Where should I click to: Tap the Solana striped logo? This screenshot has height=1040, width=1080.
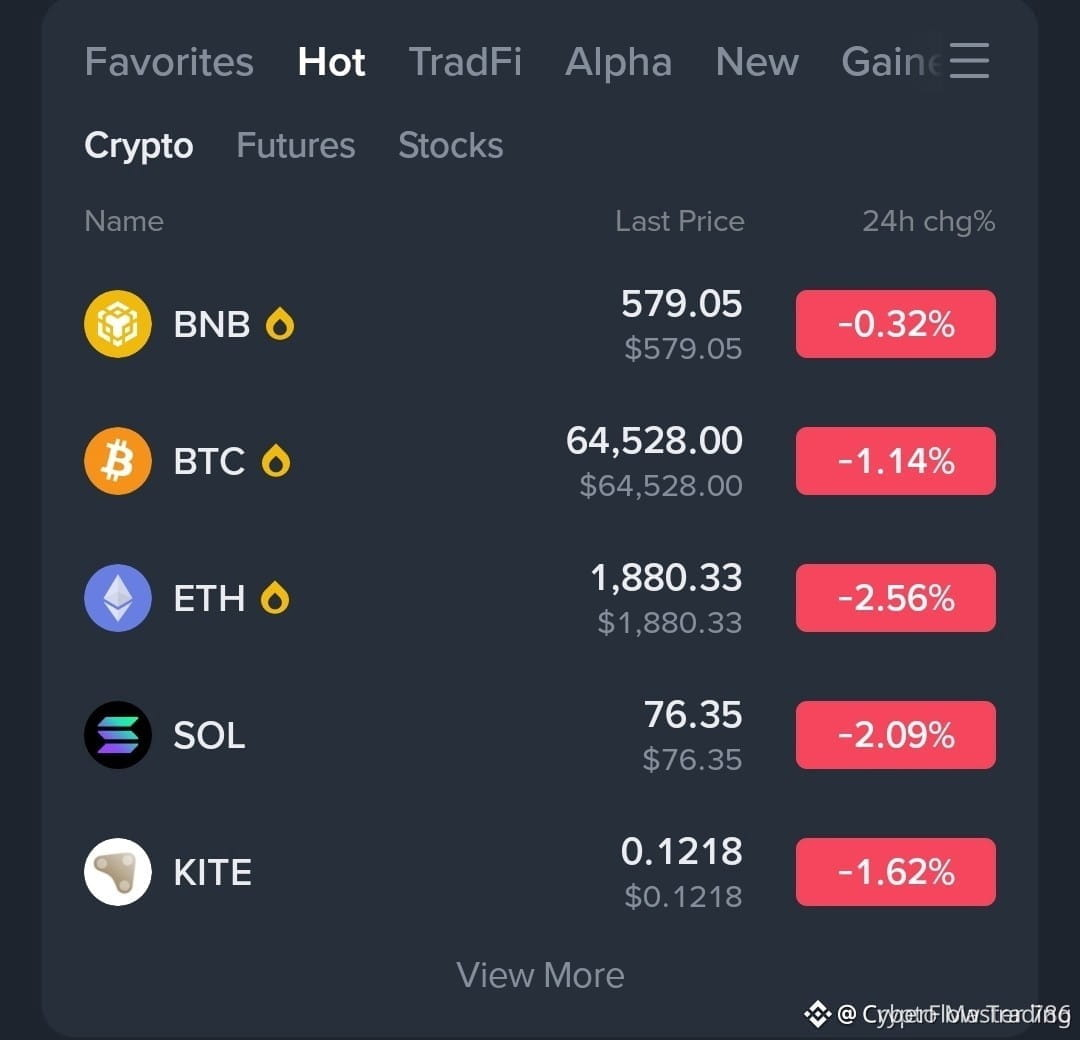pos(118,735)
